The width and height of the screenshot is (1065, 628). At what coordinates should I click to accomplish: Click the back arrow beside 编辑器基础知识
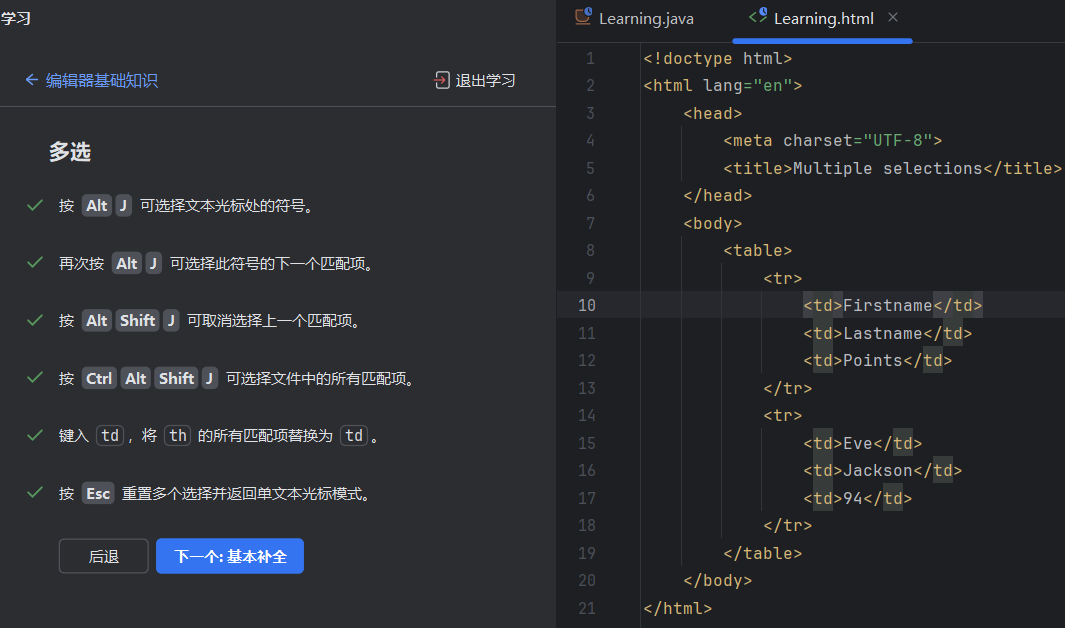pos(31,80)
